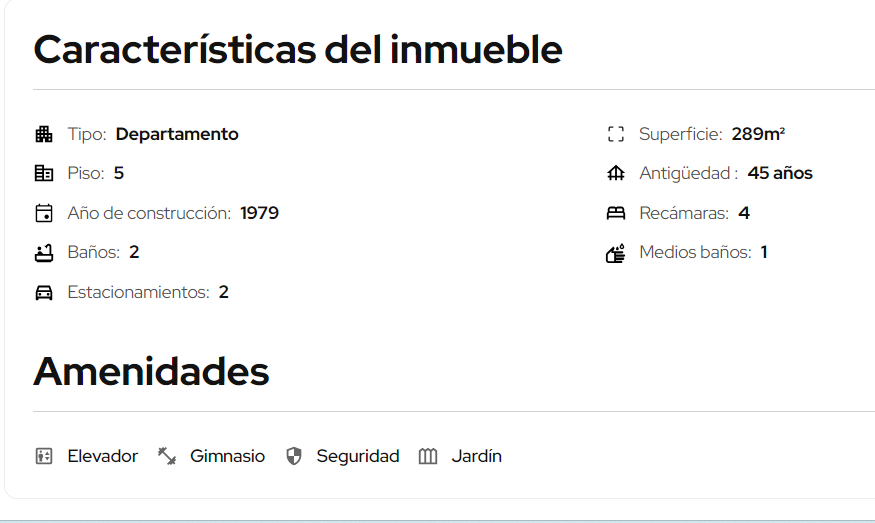Screen dimensions: 875x523
Task: Click the bed icon beside Recámaras
Action: [616, 213]
